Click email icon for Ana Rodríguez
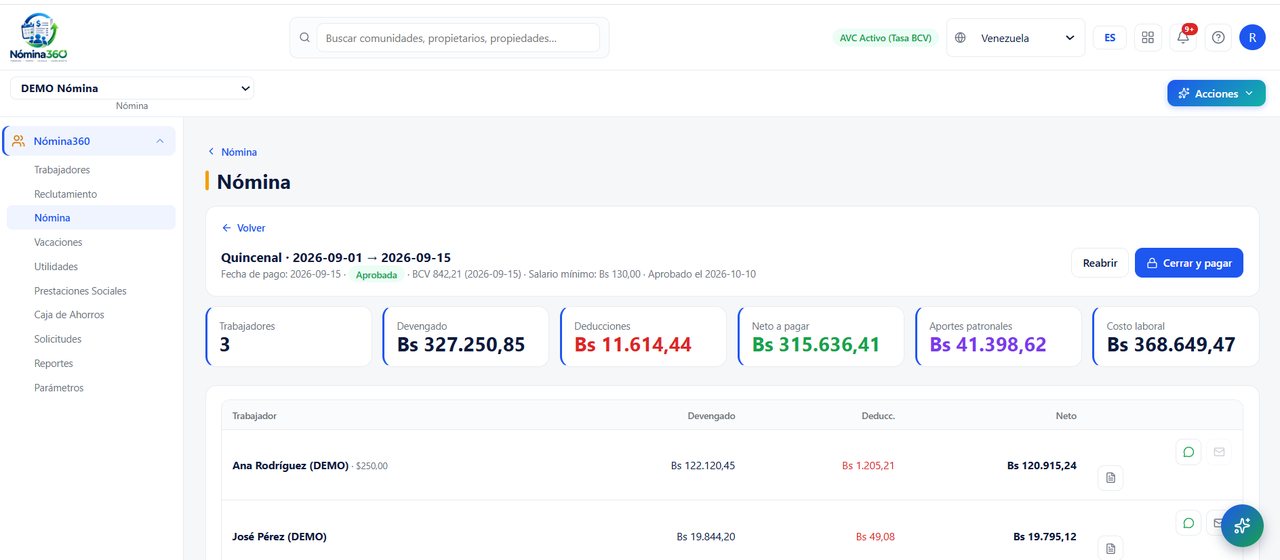1280x560 pixels. coord(1219,452)
